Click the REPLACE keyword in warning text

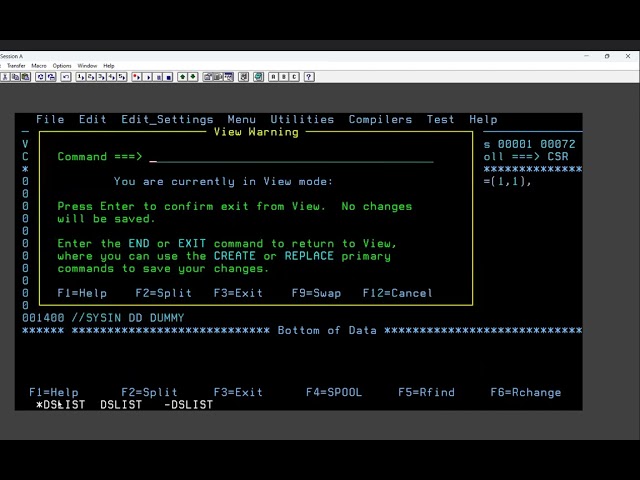pos(309,256)
